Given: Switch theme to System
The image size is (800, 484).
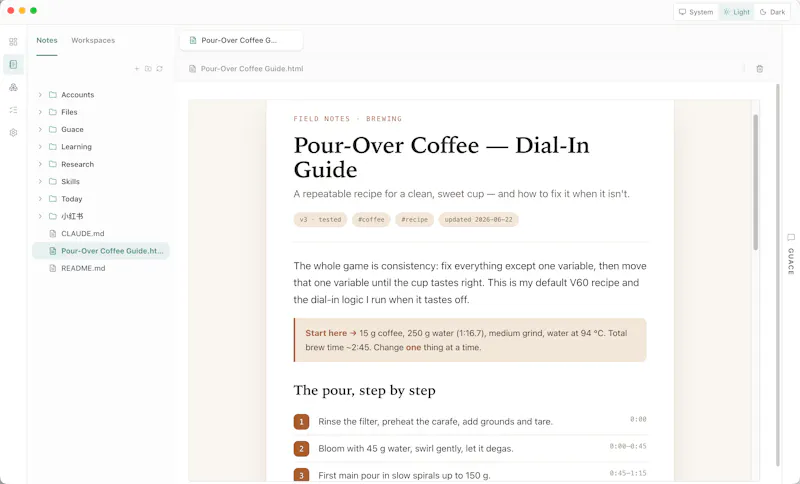Looking at the screenshot, I should 696,12.
